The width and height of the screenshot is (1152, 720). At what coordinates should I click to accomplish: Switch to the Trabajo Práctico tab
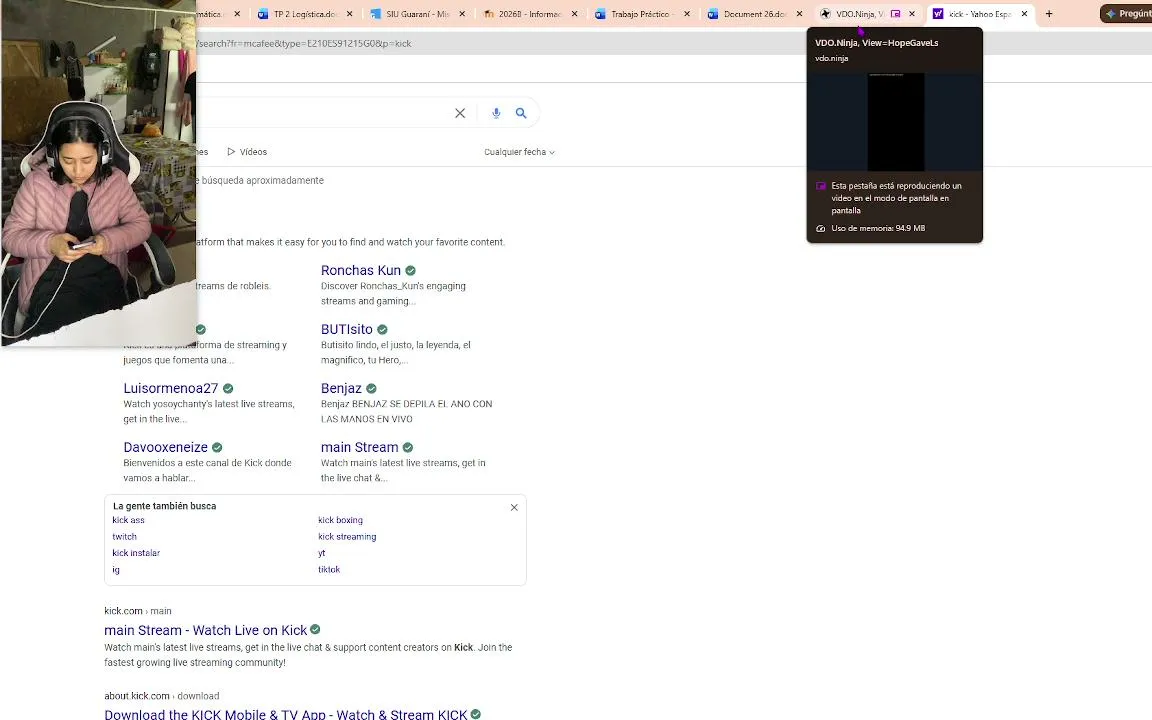coord(642,14)
